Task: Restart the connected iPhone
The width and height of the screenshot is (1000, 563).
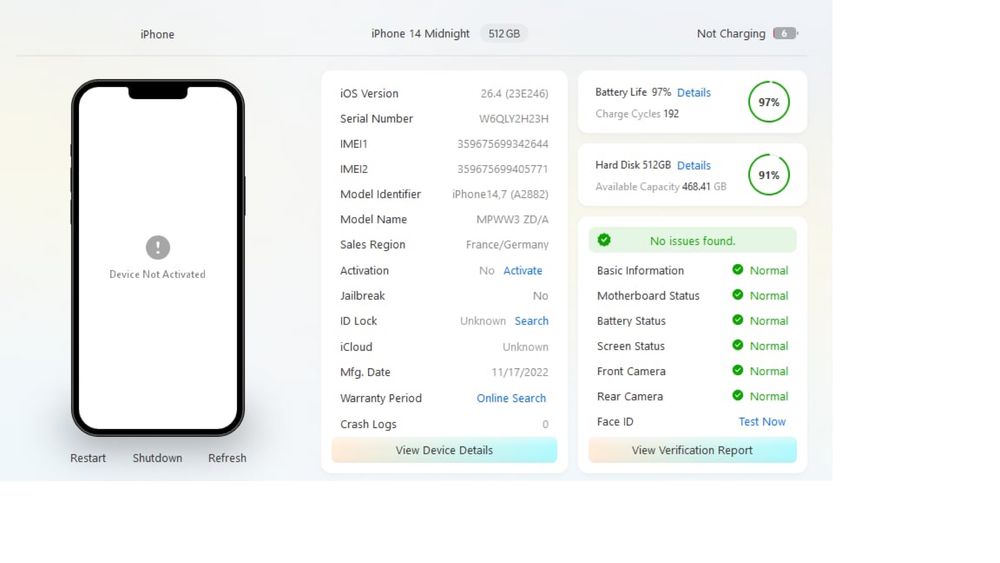Action: (x=88, y=458)
